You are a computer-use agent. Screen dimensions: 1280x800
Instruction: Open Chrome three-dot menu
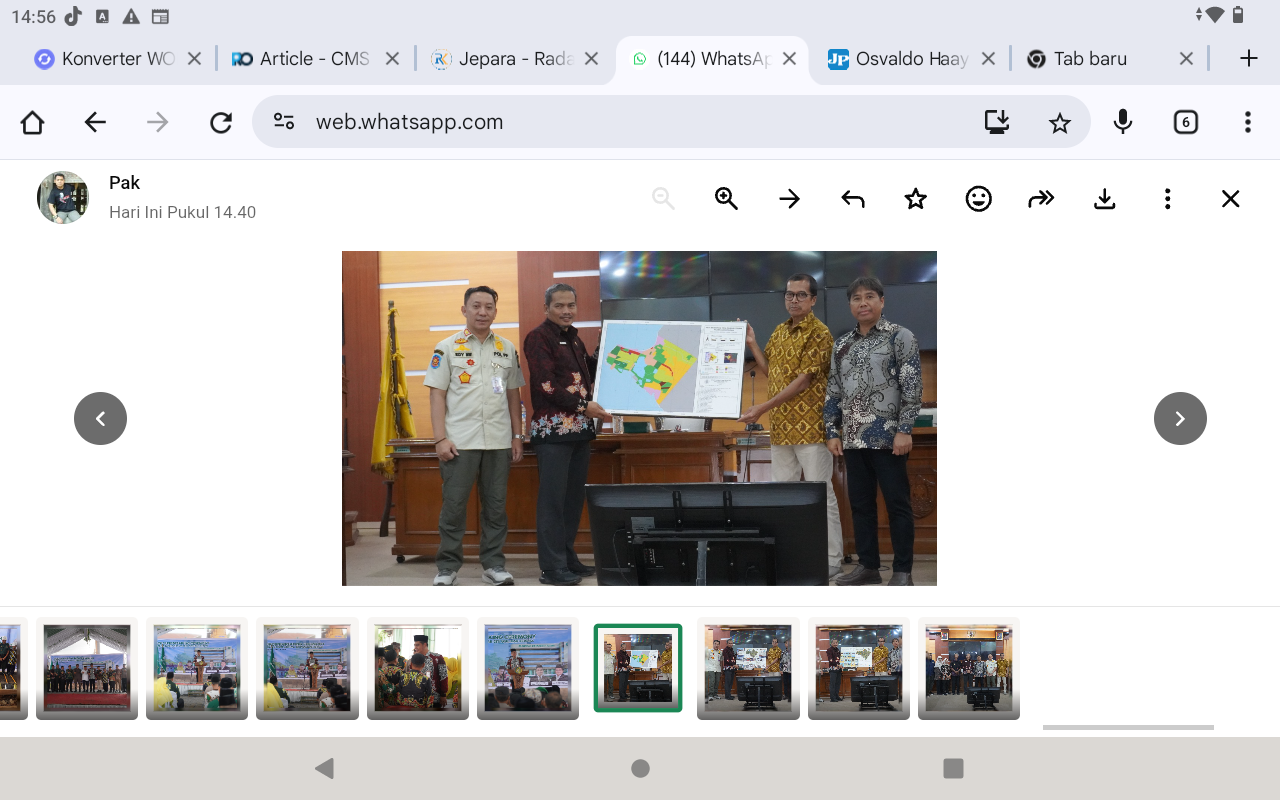1247,122
